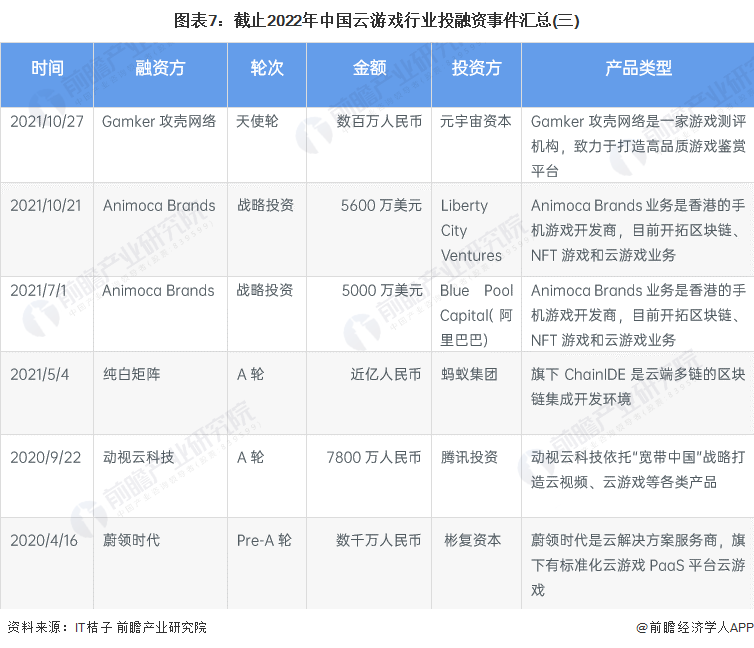754x648 pixels.
Task: Click the date 2021/5/4
Action: [x=39, y=374]
